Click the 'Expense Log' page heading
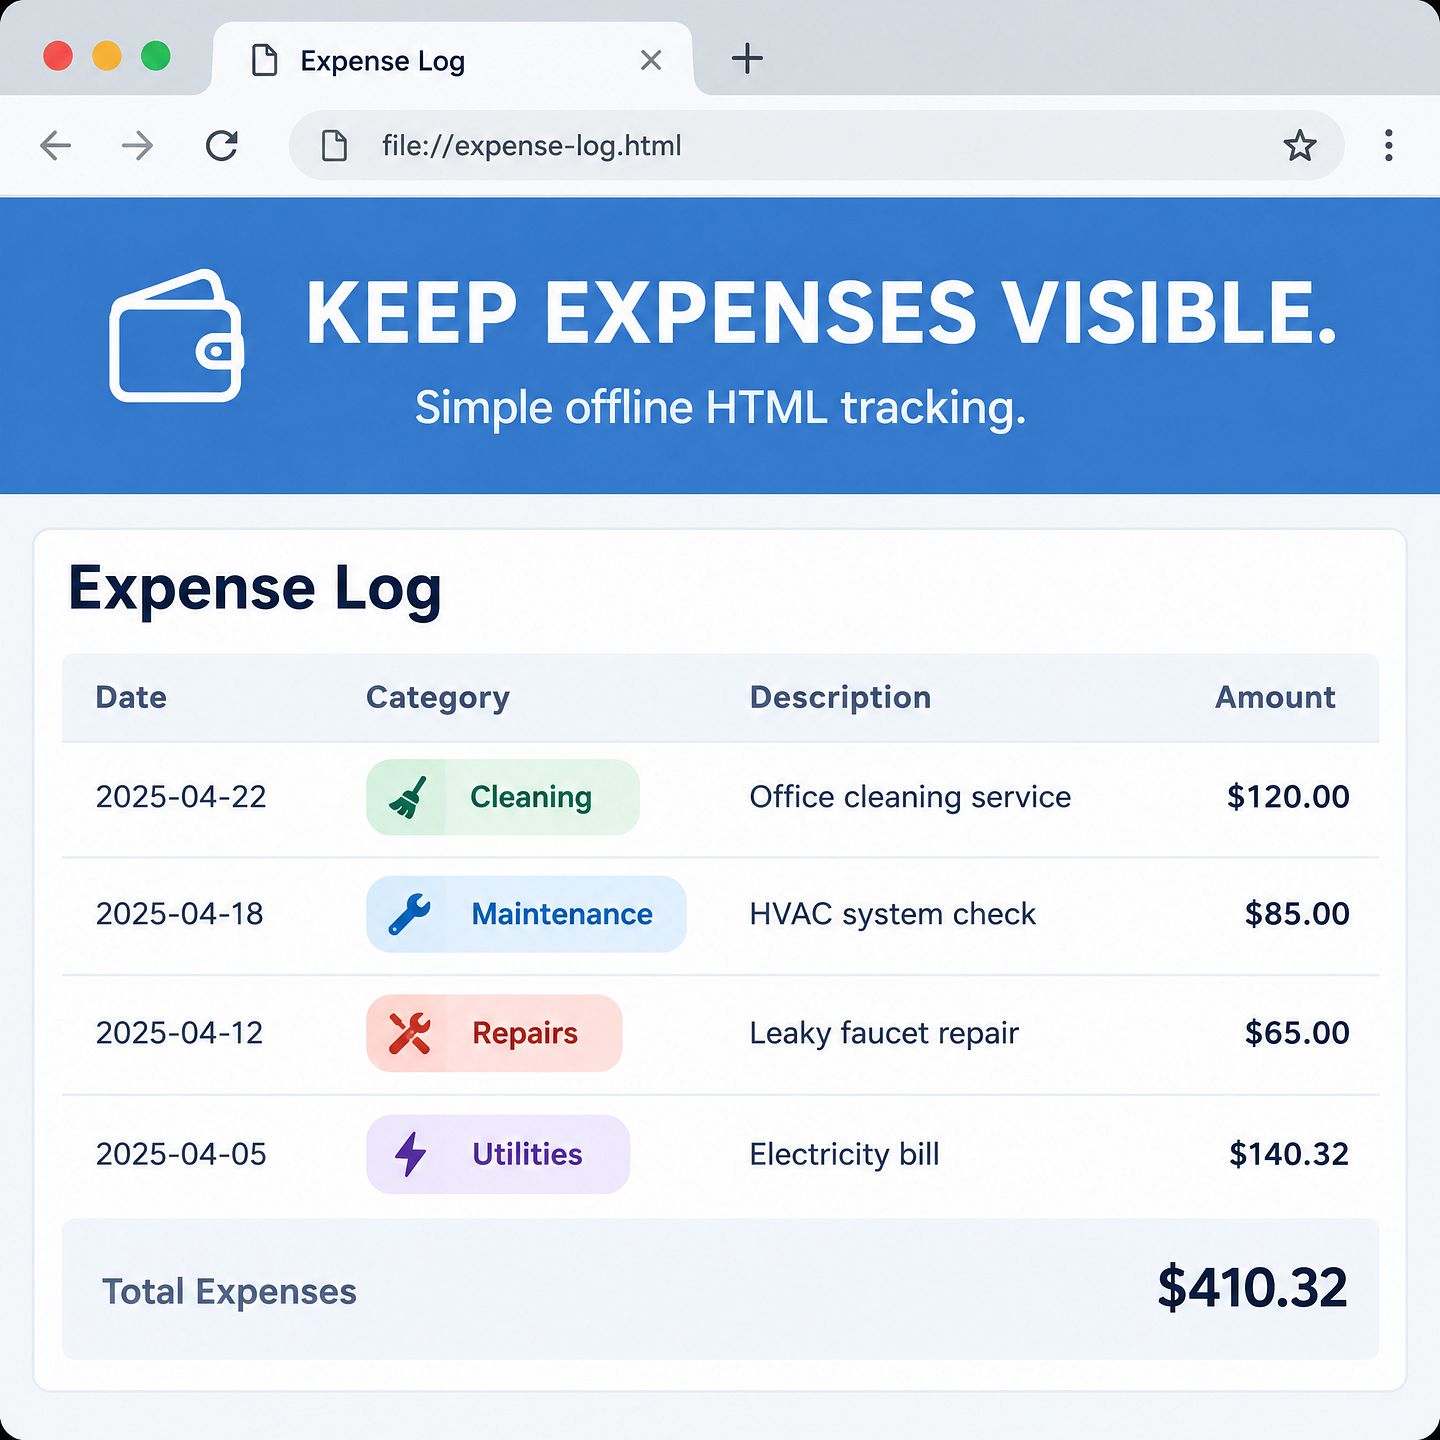This screenshot has height=1440, width=1440. click(255, 589)
